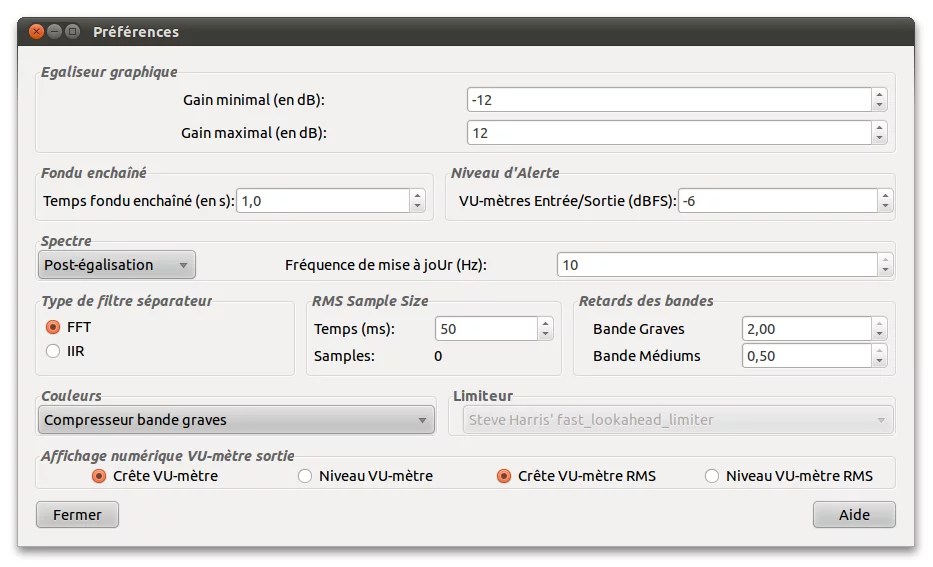Click the Fermer button

tap(77, 515)
